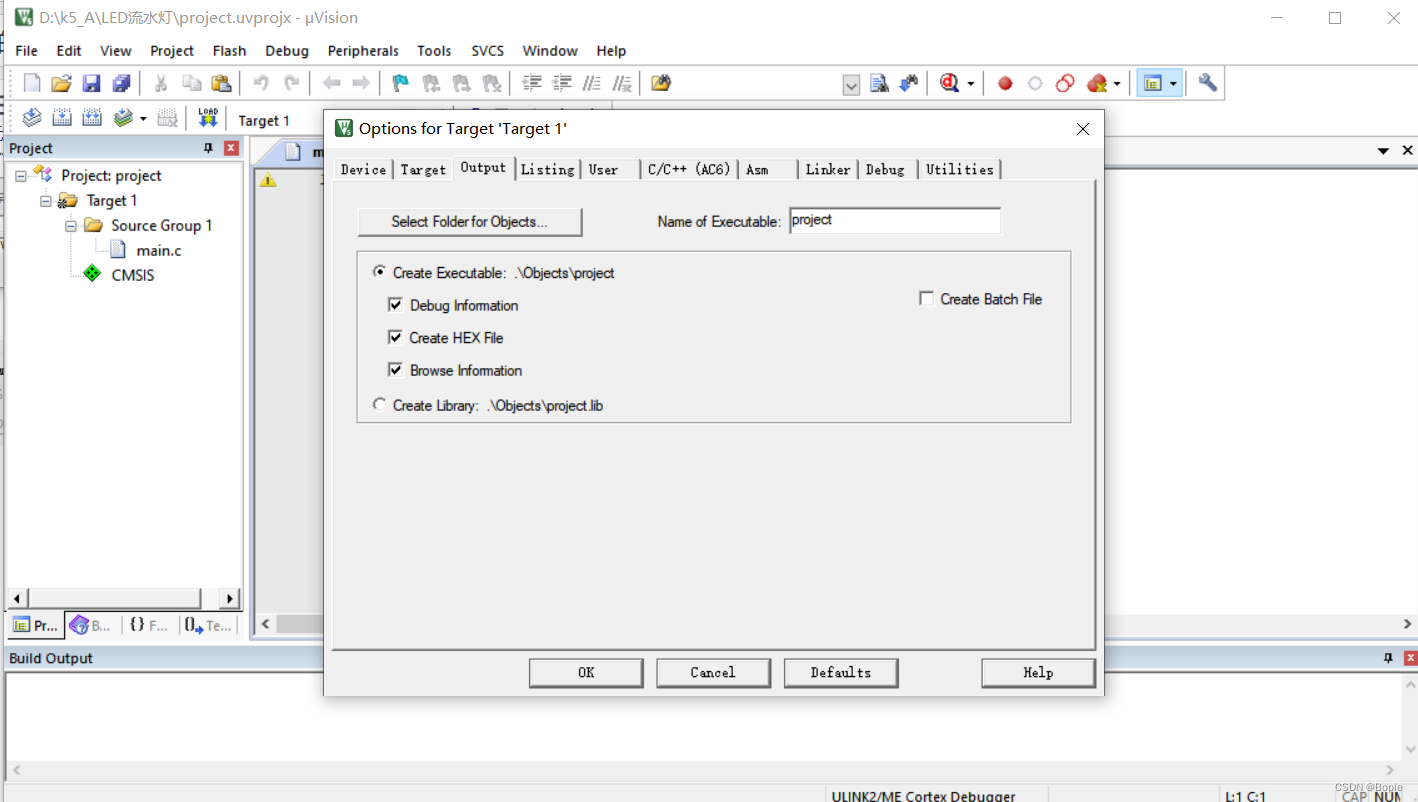Viewport: 1418px width, 802px height.
Task: Click the Name of Executable input field
Action: pyautogui.click(x=895, y=221)
